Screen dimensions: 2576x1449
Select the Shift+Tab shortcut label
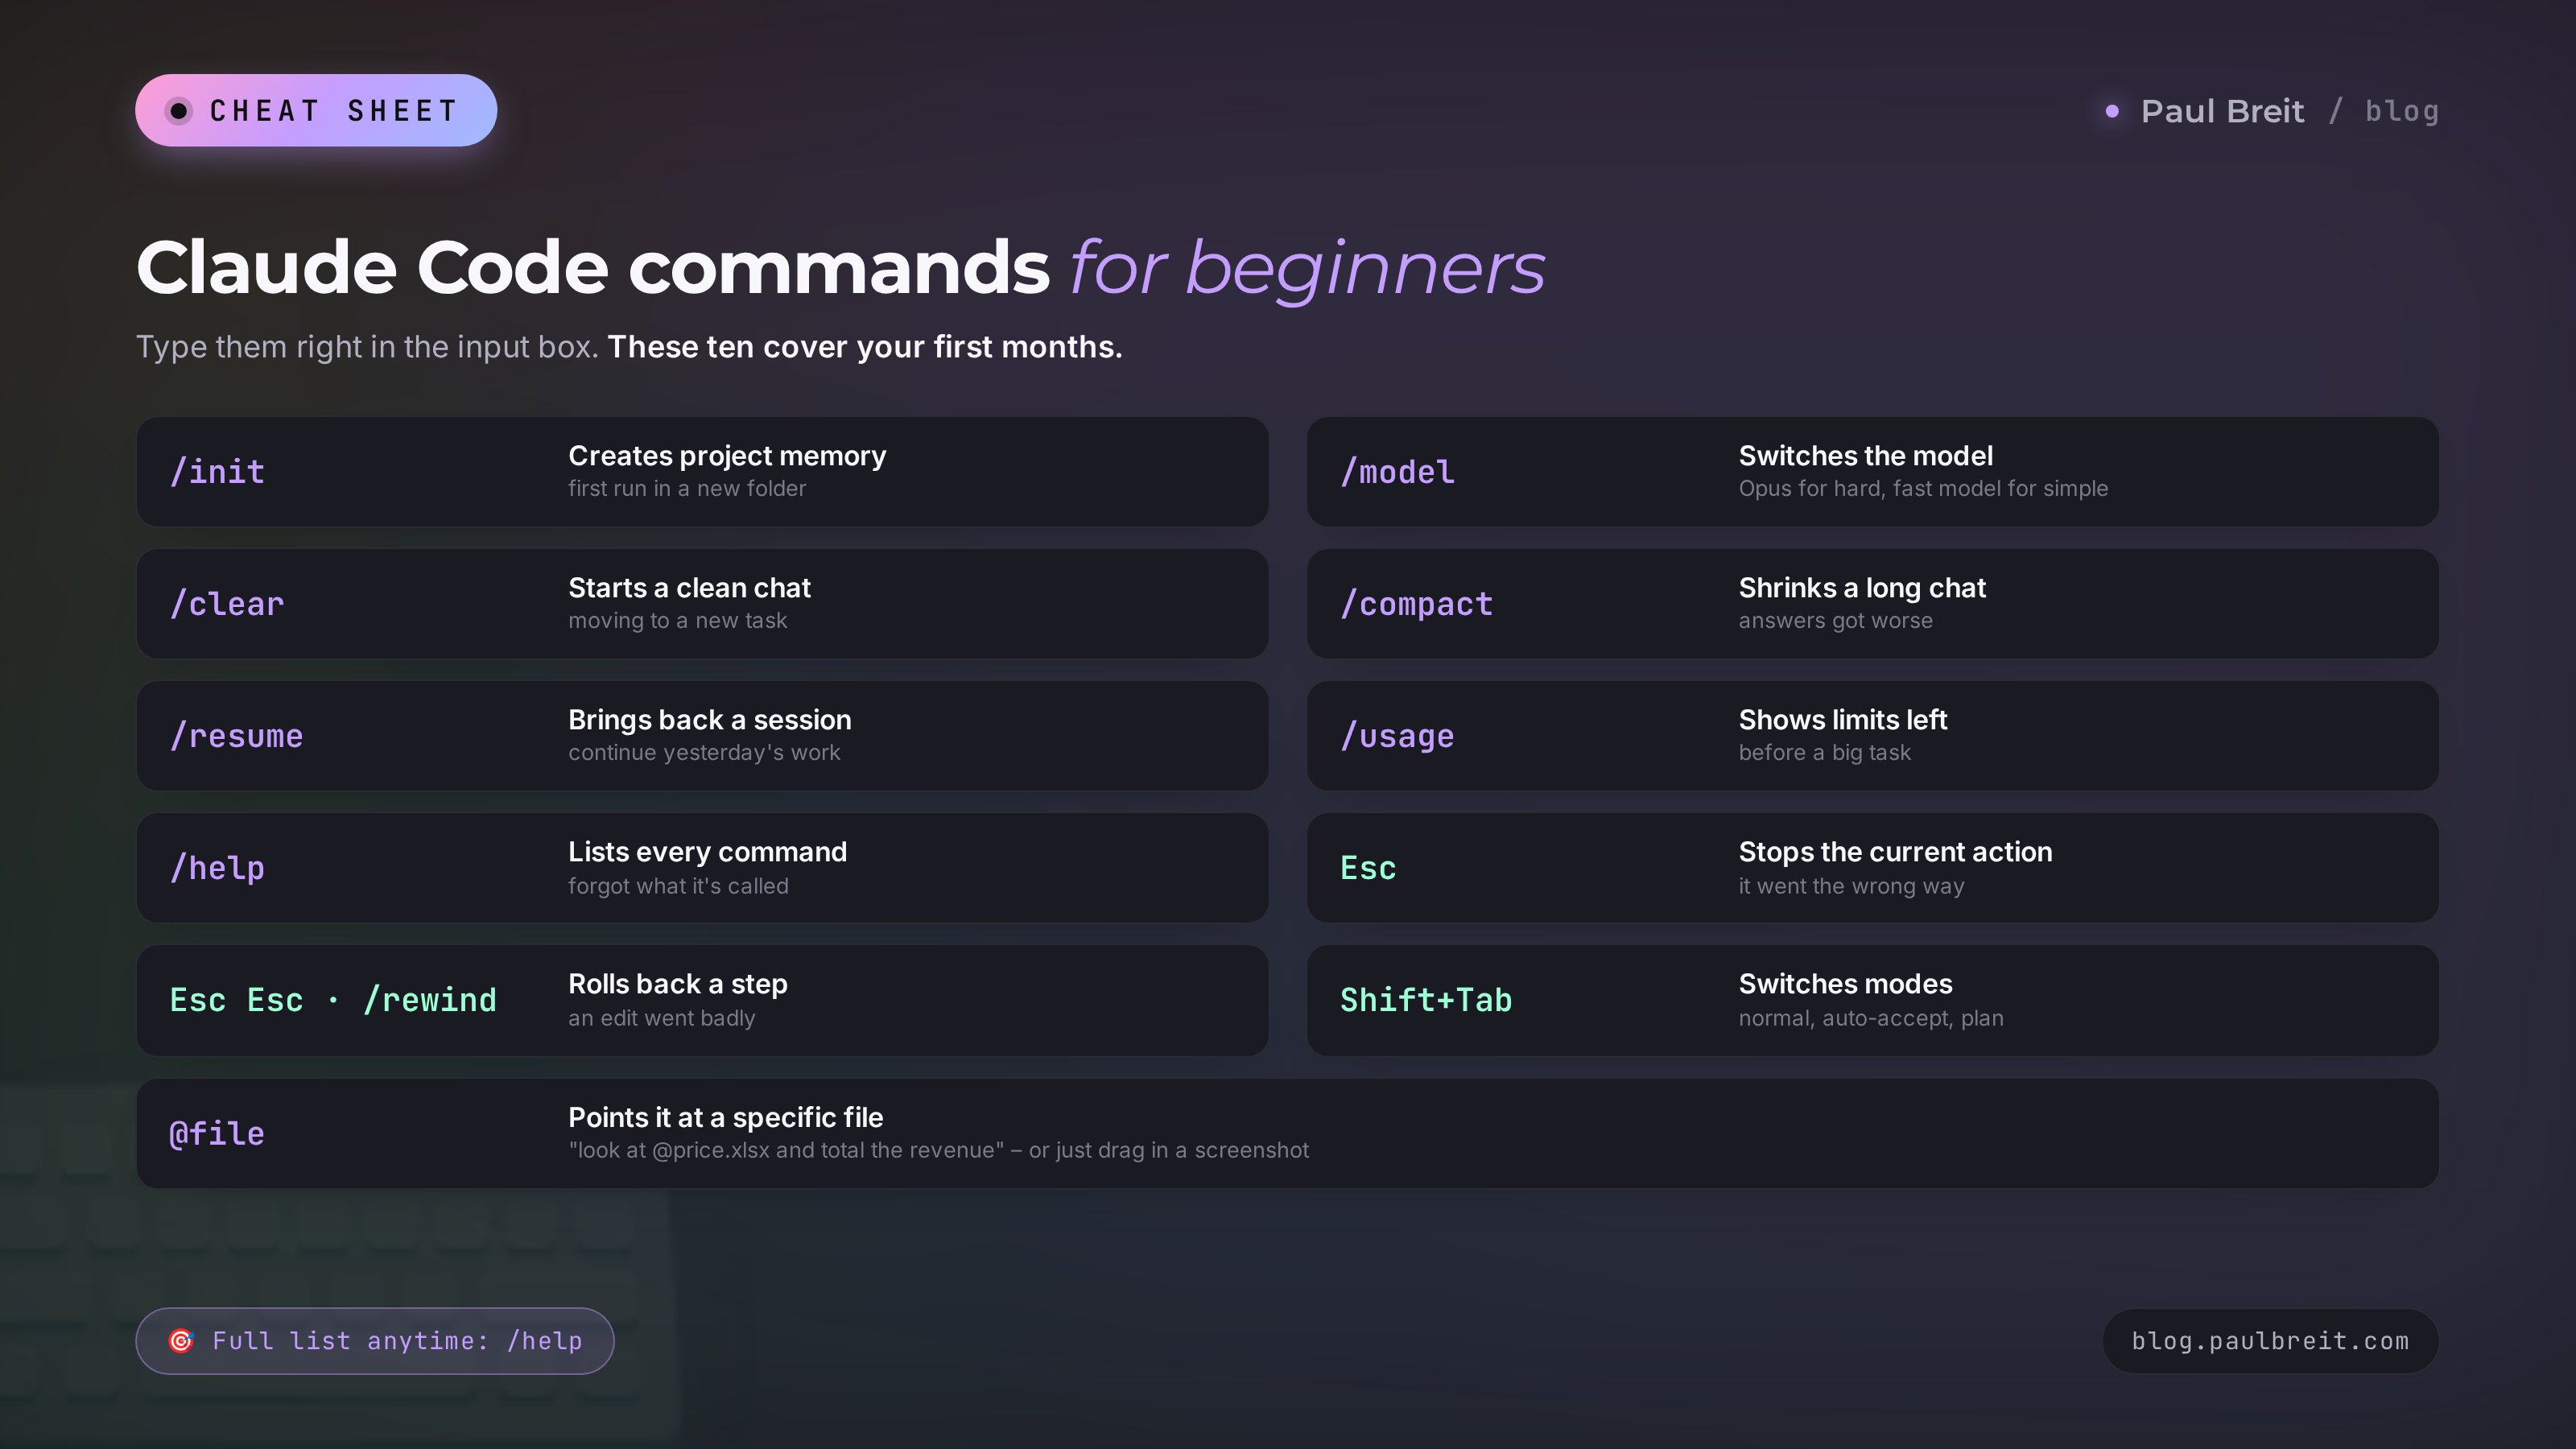1426,1000
